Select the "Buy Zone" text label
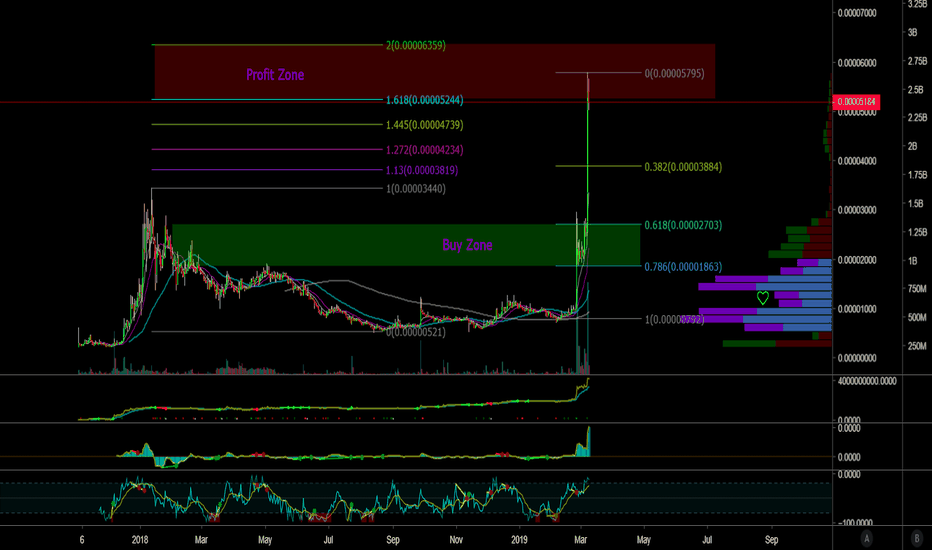This screenshot has width=932, height=550. coord(467,245)
